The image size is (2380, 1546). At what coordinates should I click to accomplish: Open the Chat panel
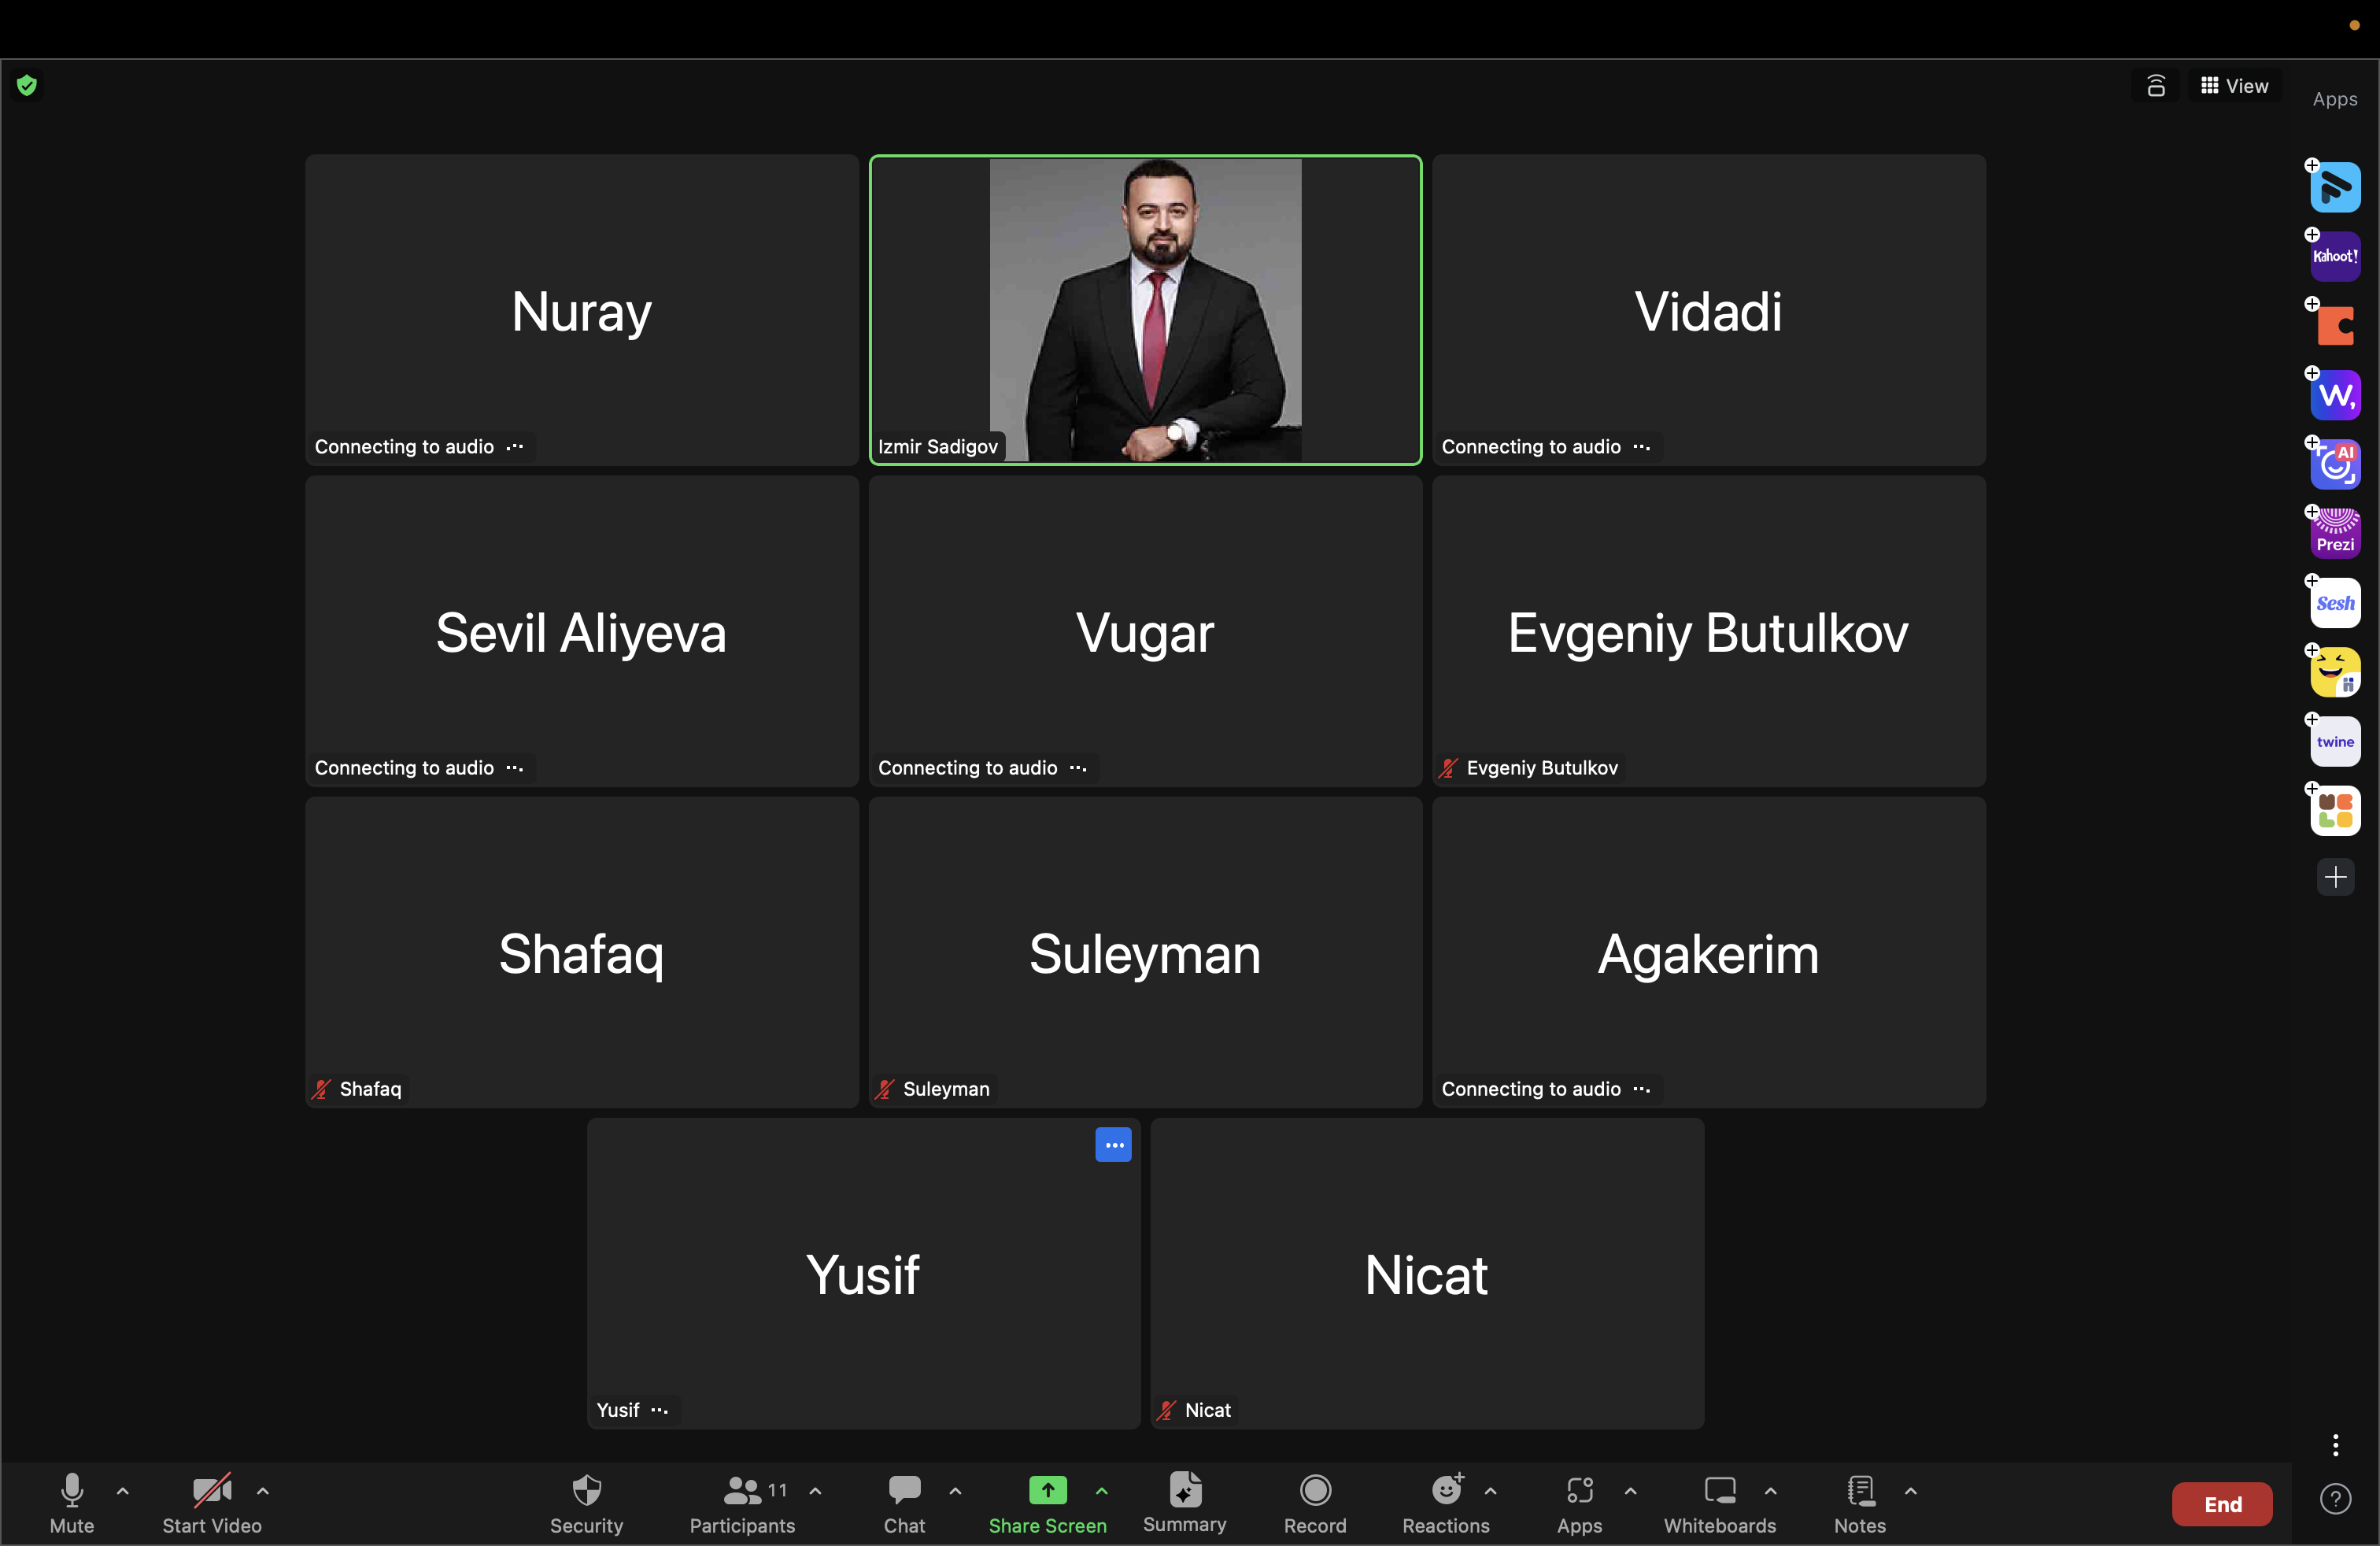click(x=904, y=1491)
